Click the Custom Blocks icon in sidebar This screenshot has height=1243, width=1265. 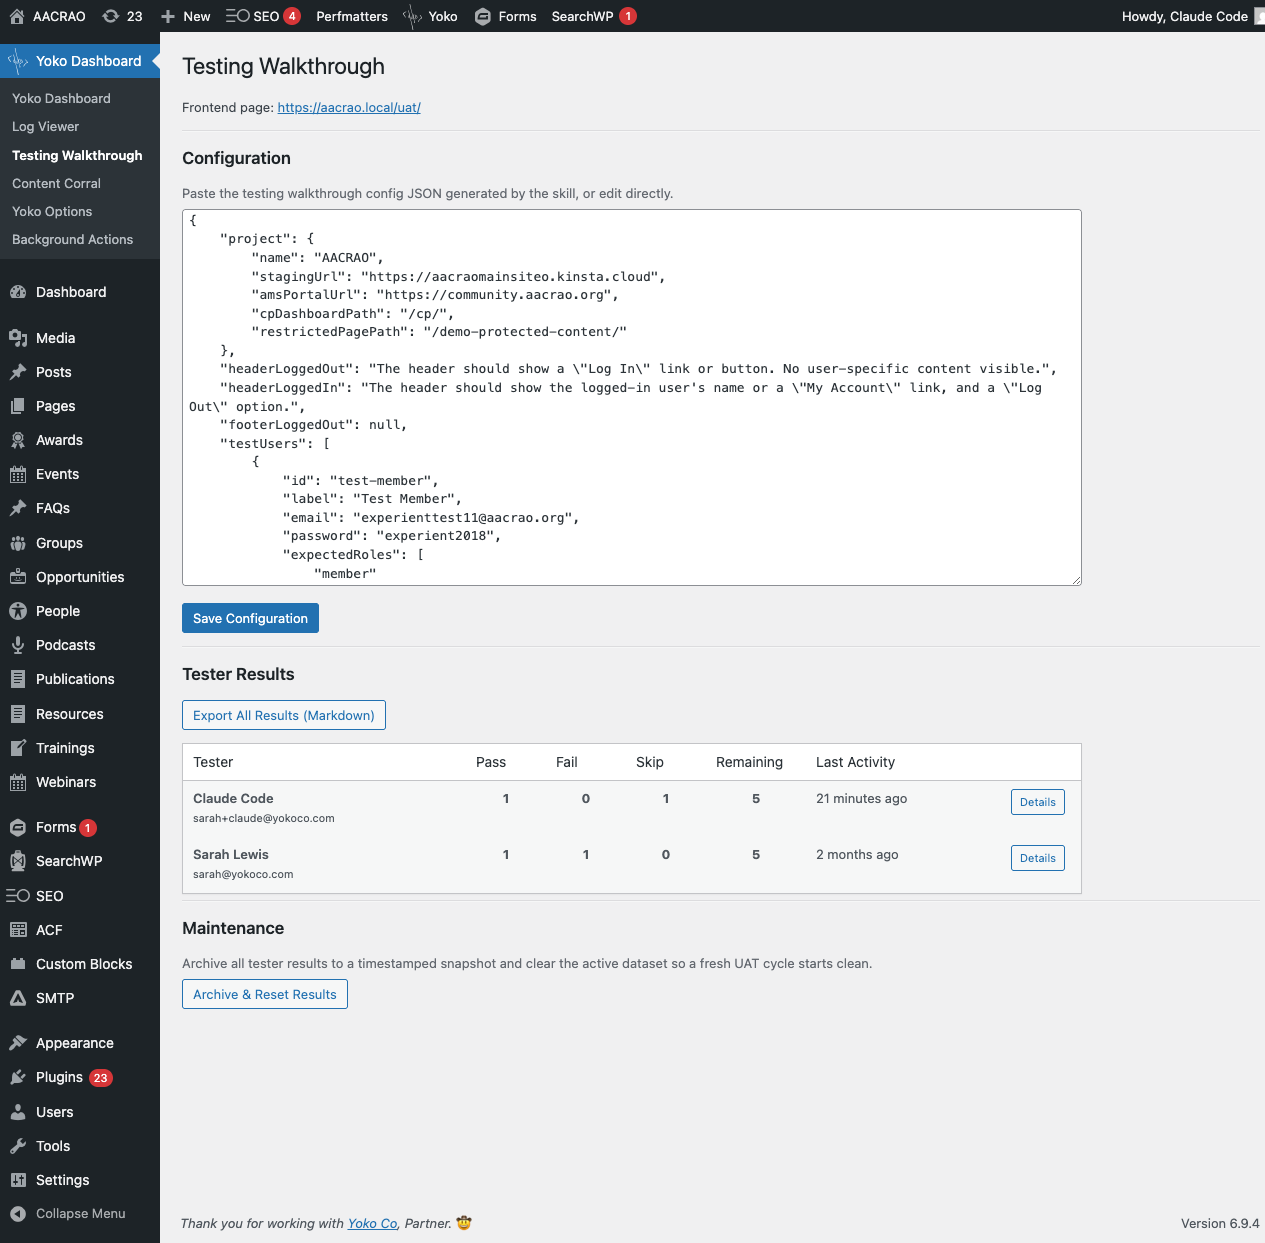(18, 964)
